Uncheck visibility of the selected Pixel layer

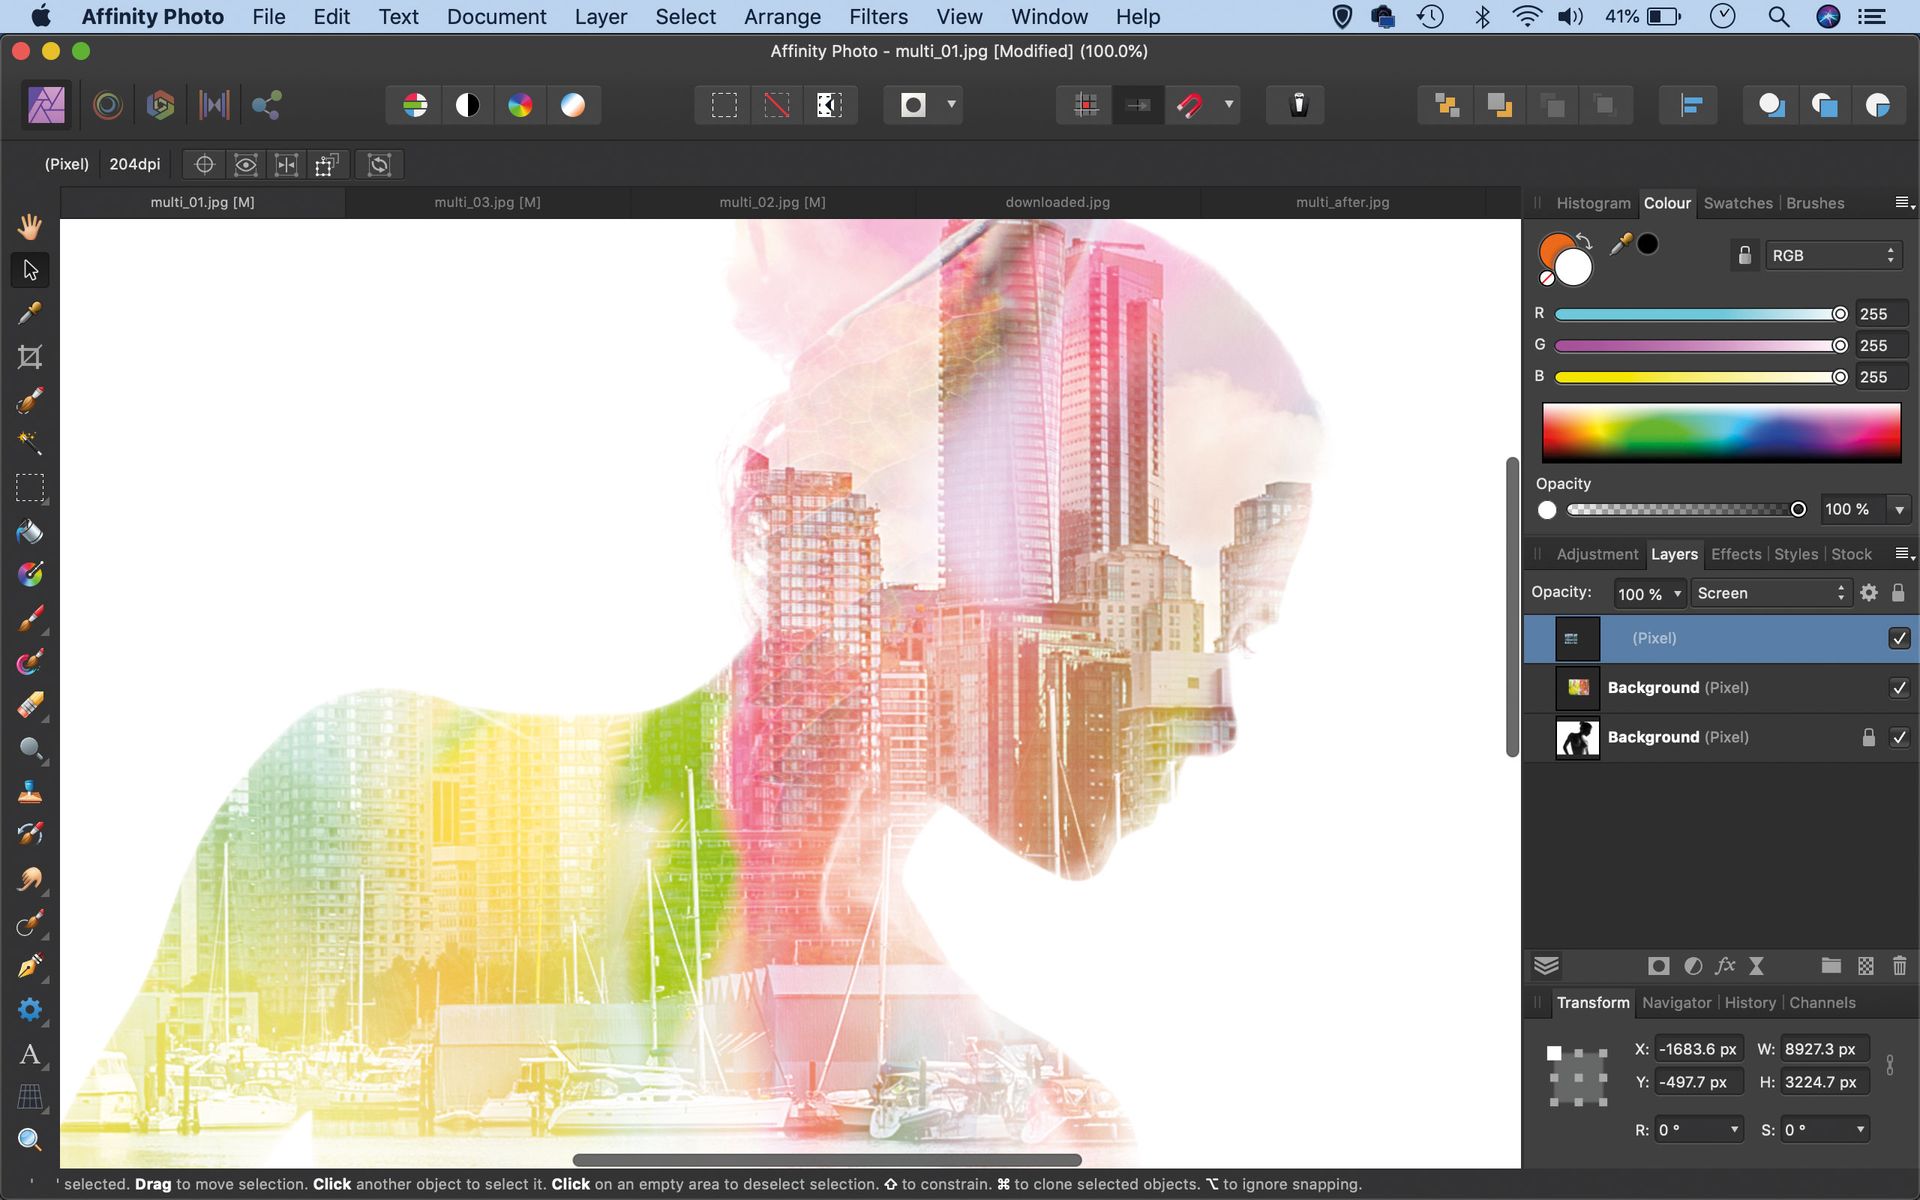click(1900, 638)
